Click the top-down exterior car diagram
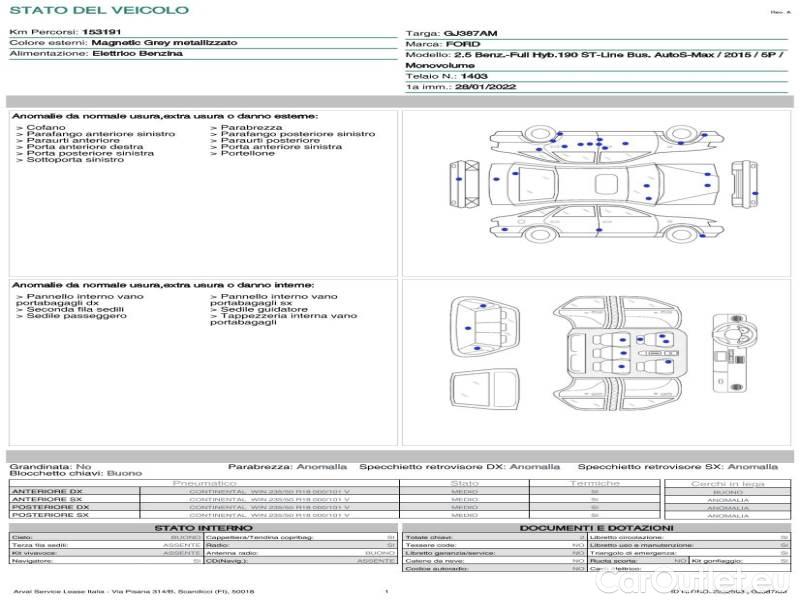 click(604, 182)
